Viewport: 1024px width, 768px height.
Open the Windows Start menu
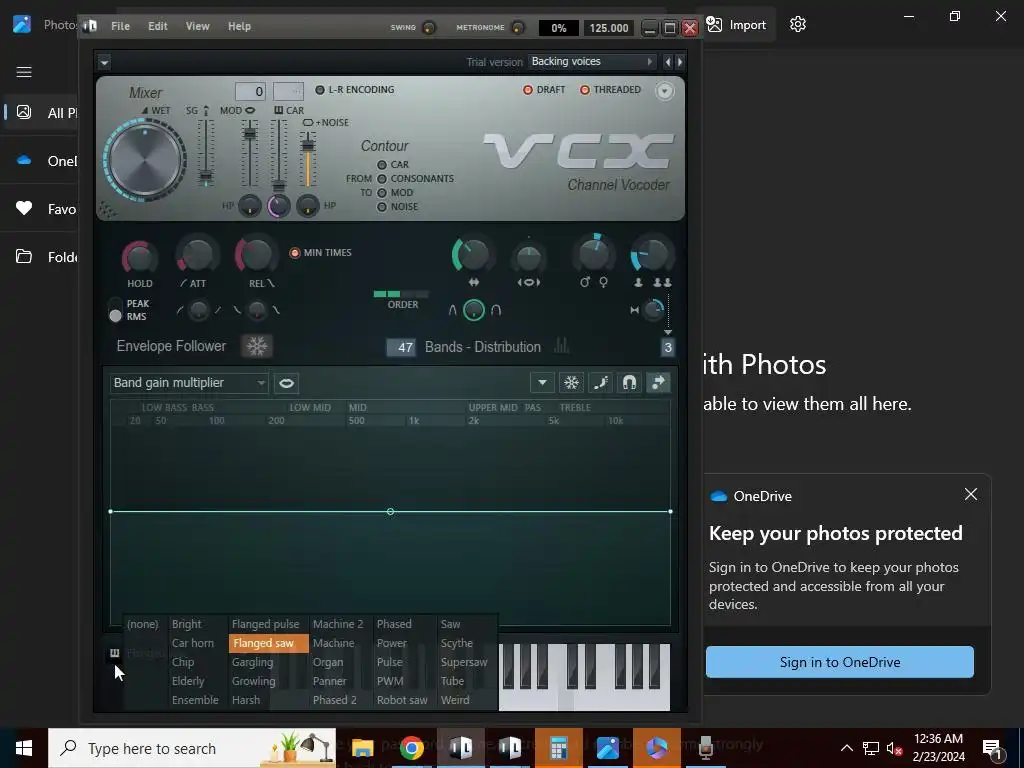(x=24, y=748)
